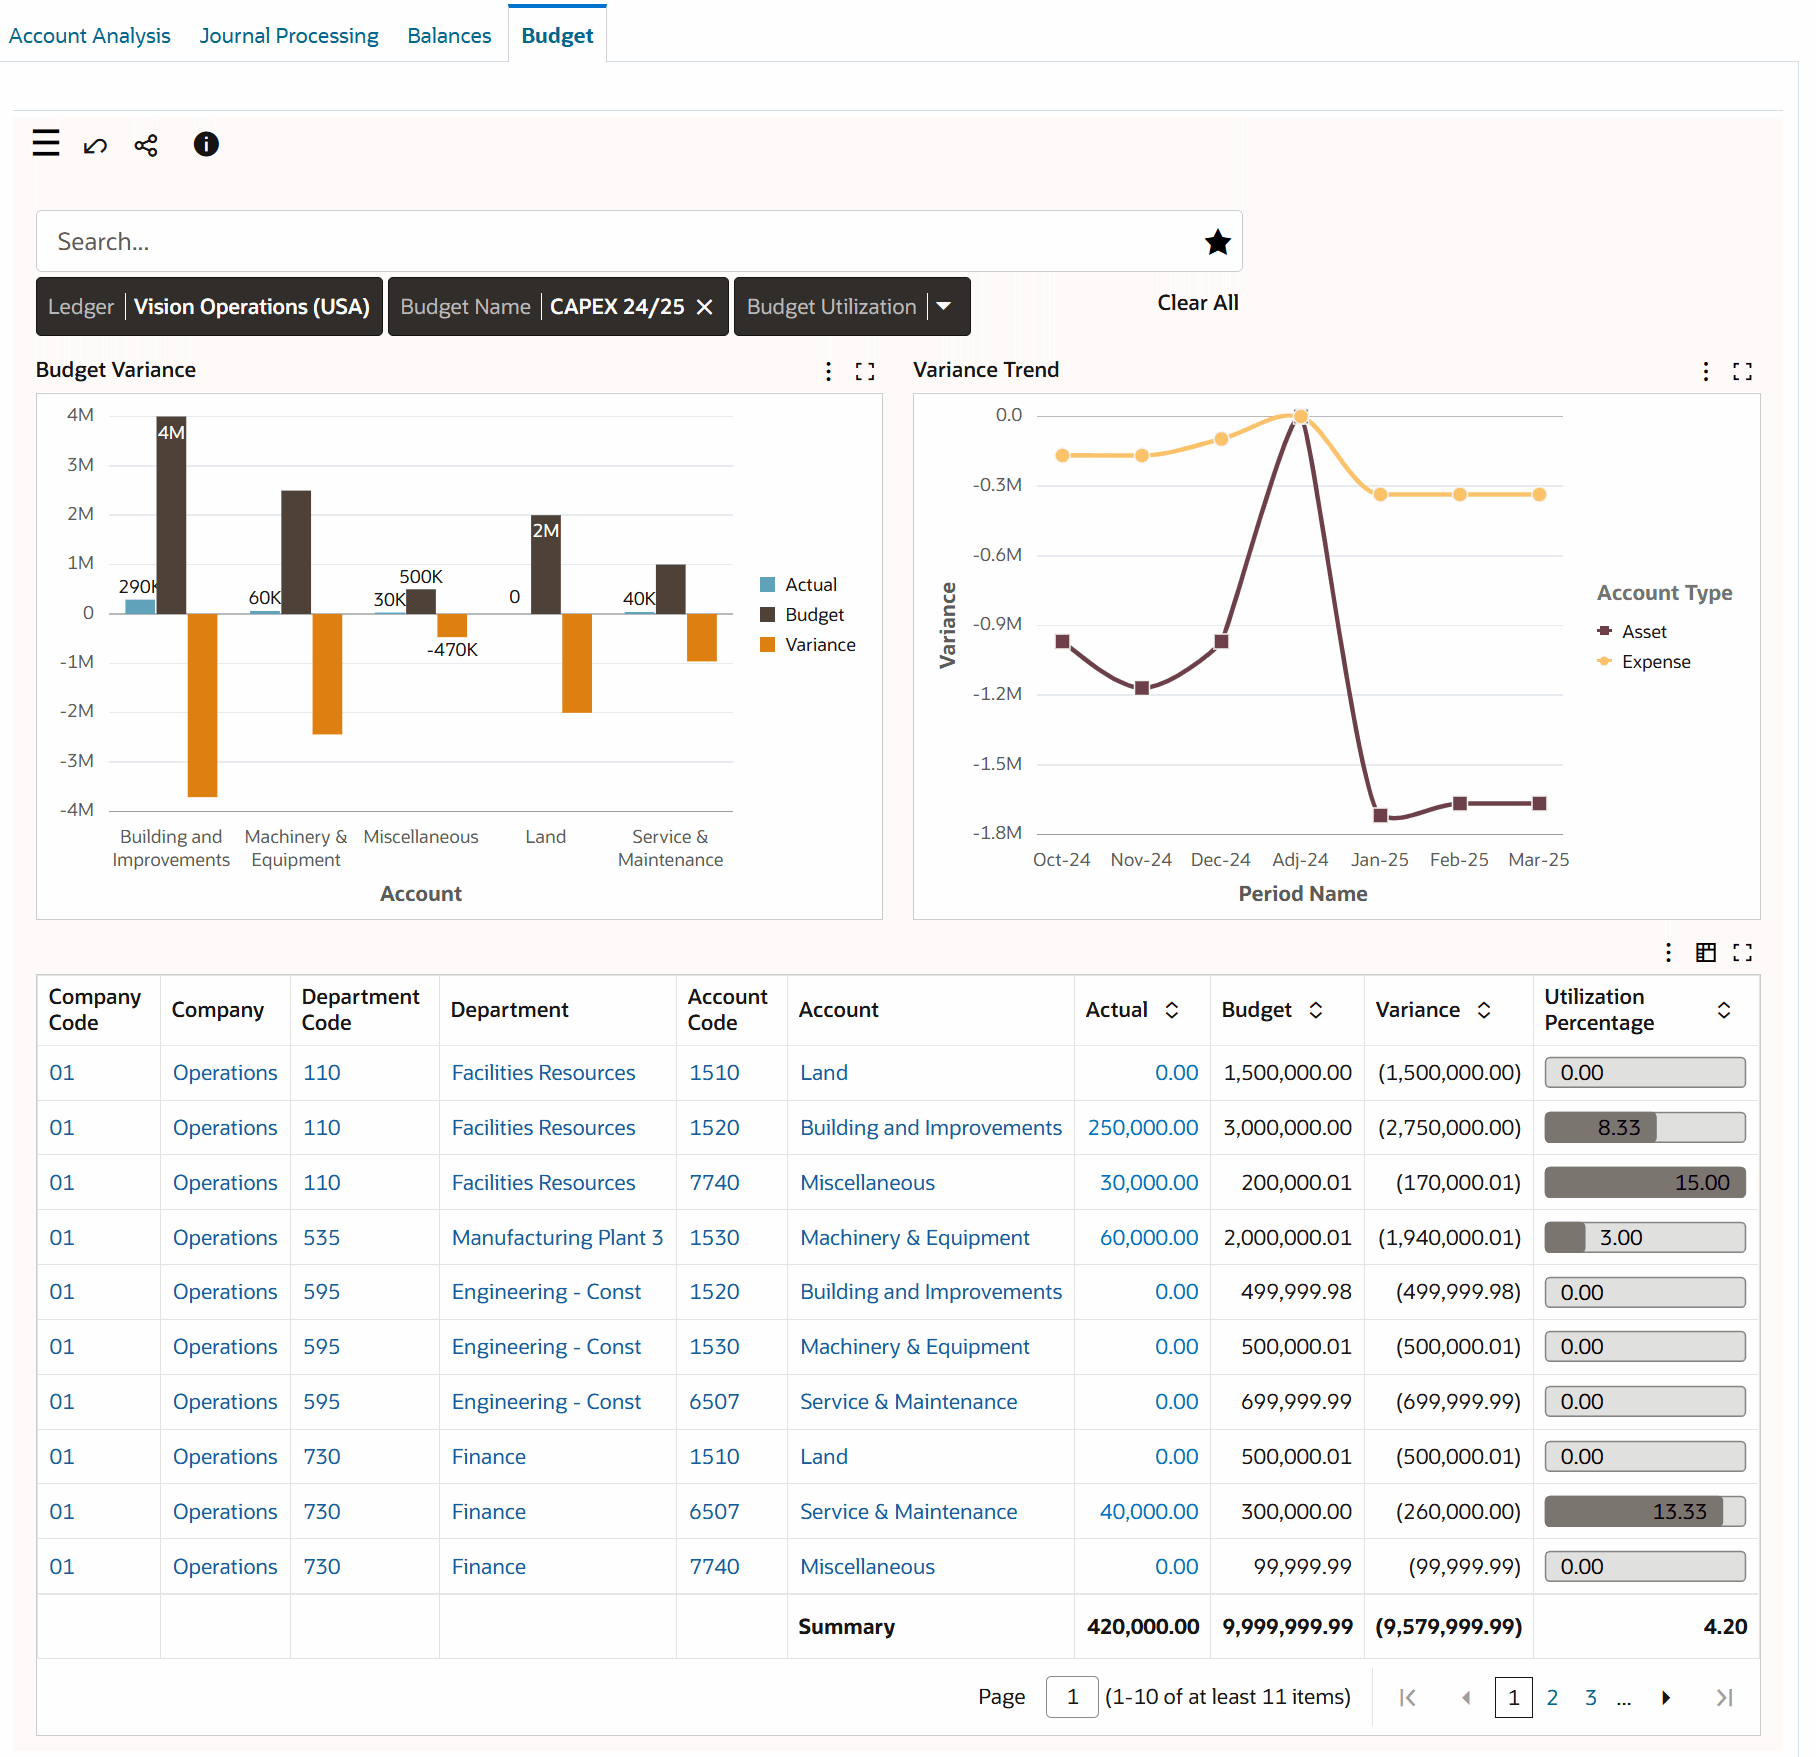Go to the first page icon
1816x1757 pixels.
pyautogui.click(x=1408, y=1698)
